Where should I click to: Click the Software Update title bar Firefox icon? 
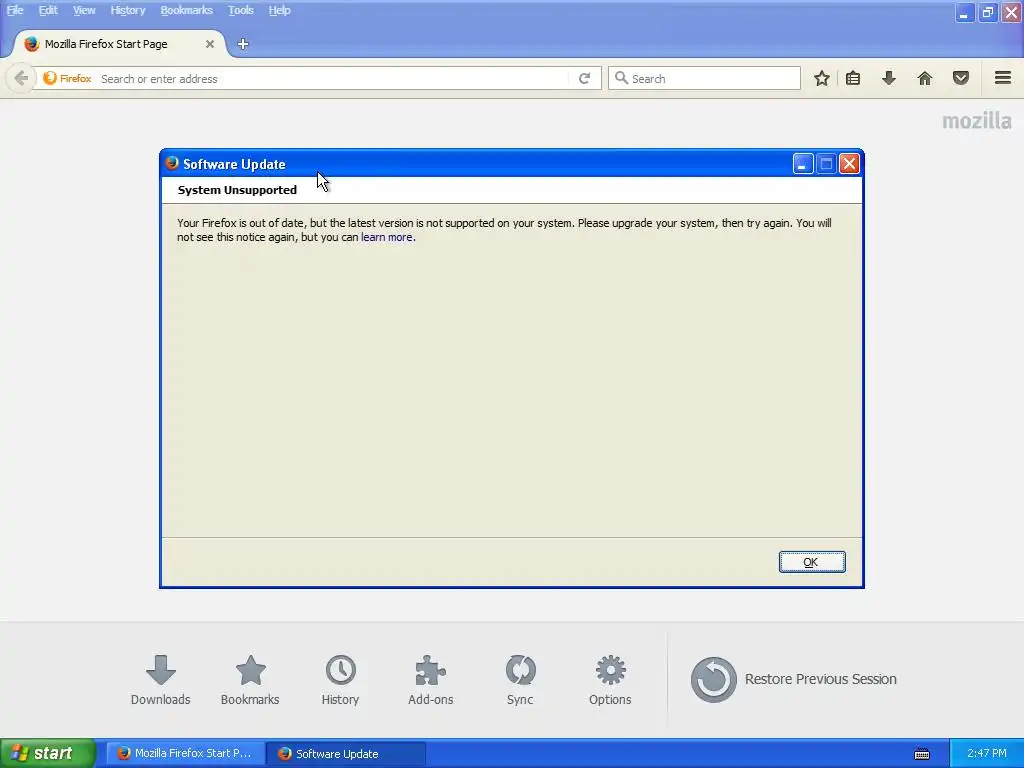[172, 163]
